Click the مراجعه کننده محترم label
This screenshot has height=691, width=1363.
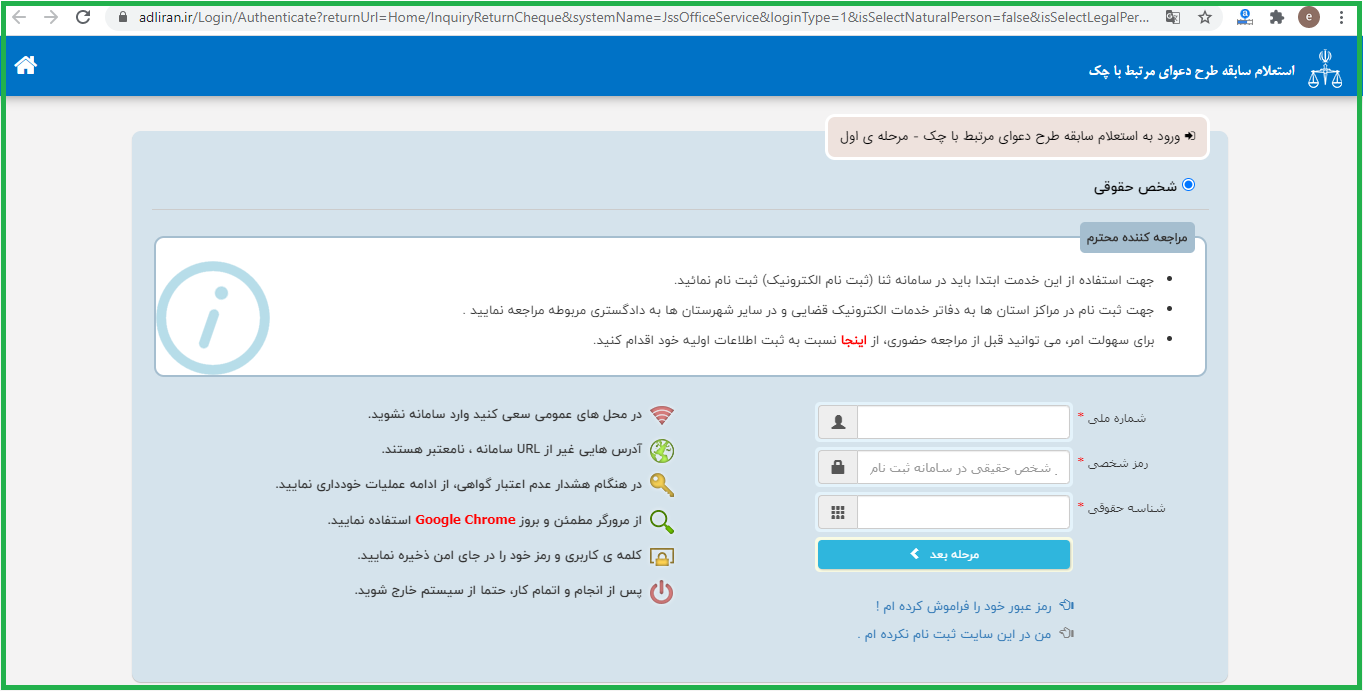(1137, 237)
